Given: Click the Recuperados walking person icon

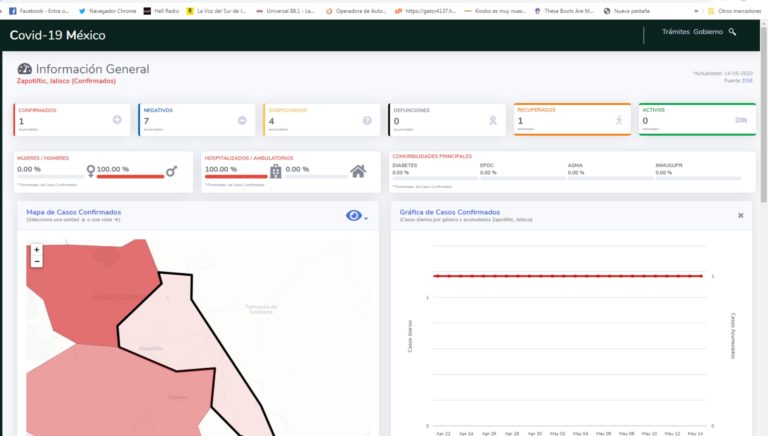Looking at the screenshot, I should pyautogui.click(x=618, y=120).
